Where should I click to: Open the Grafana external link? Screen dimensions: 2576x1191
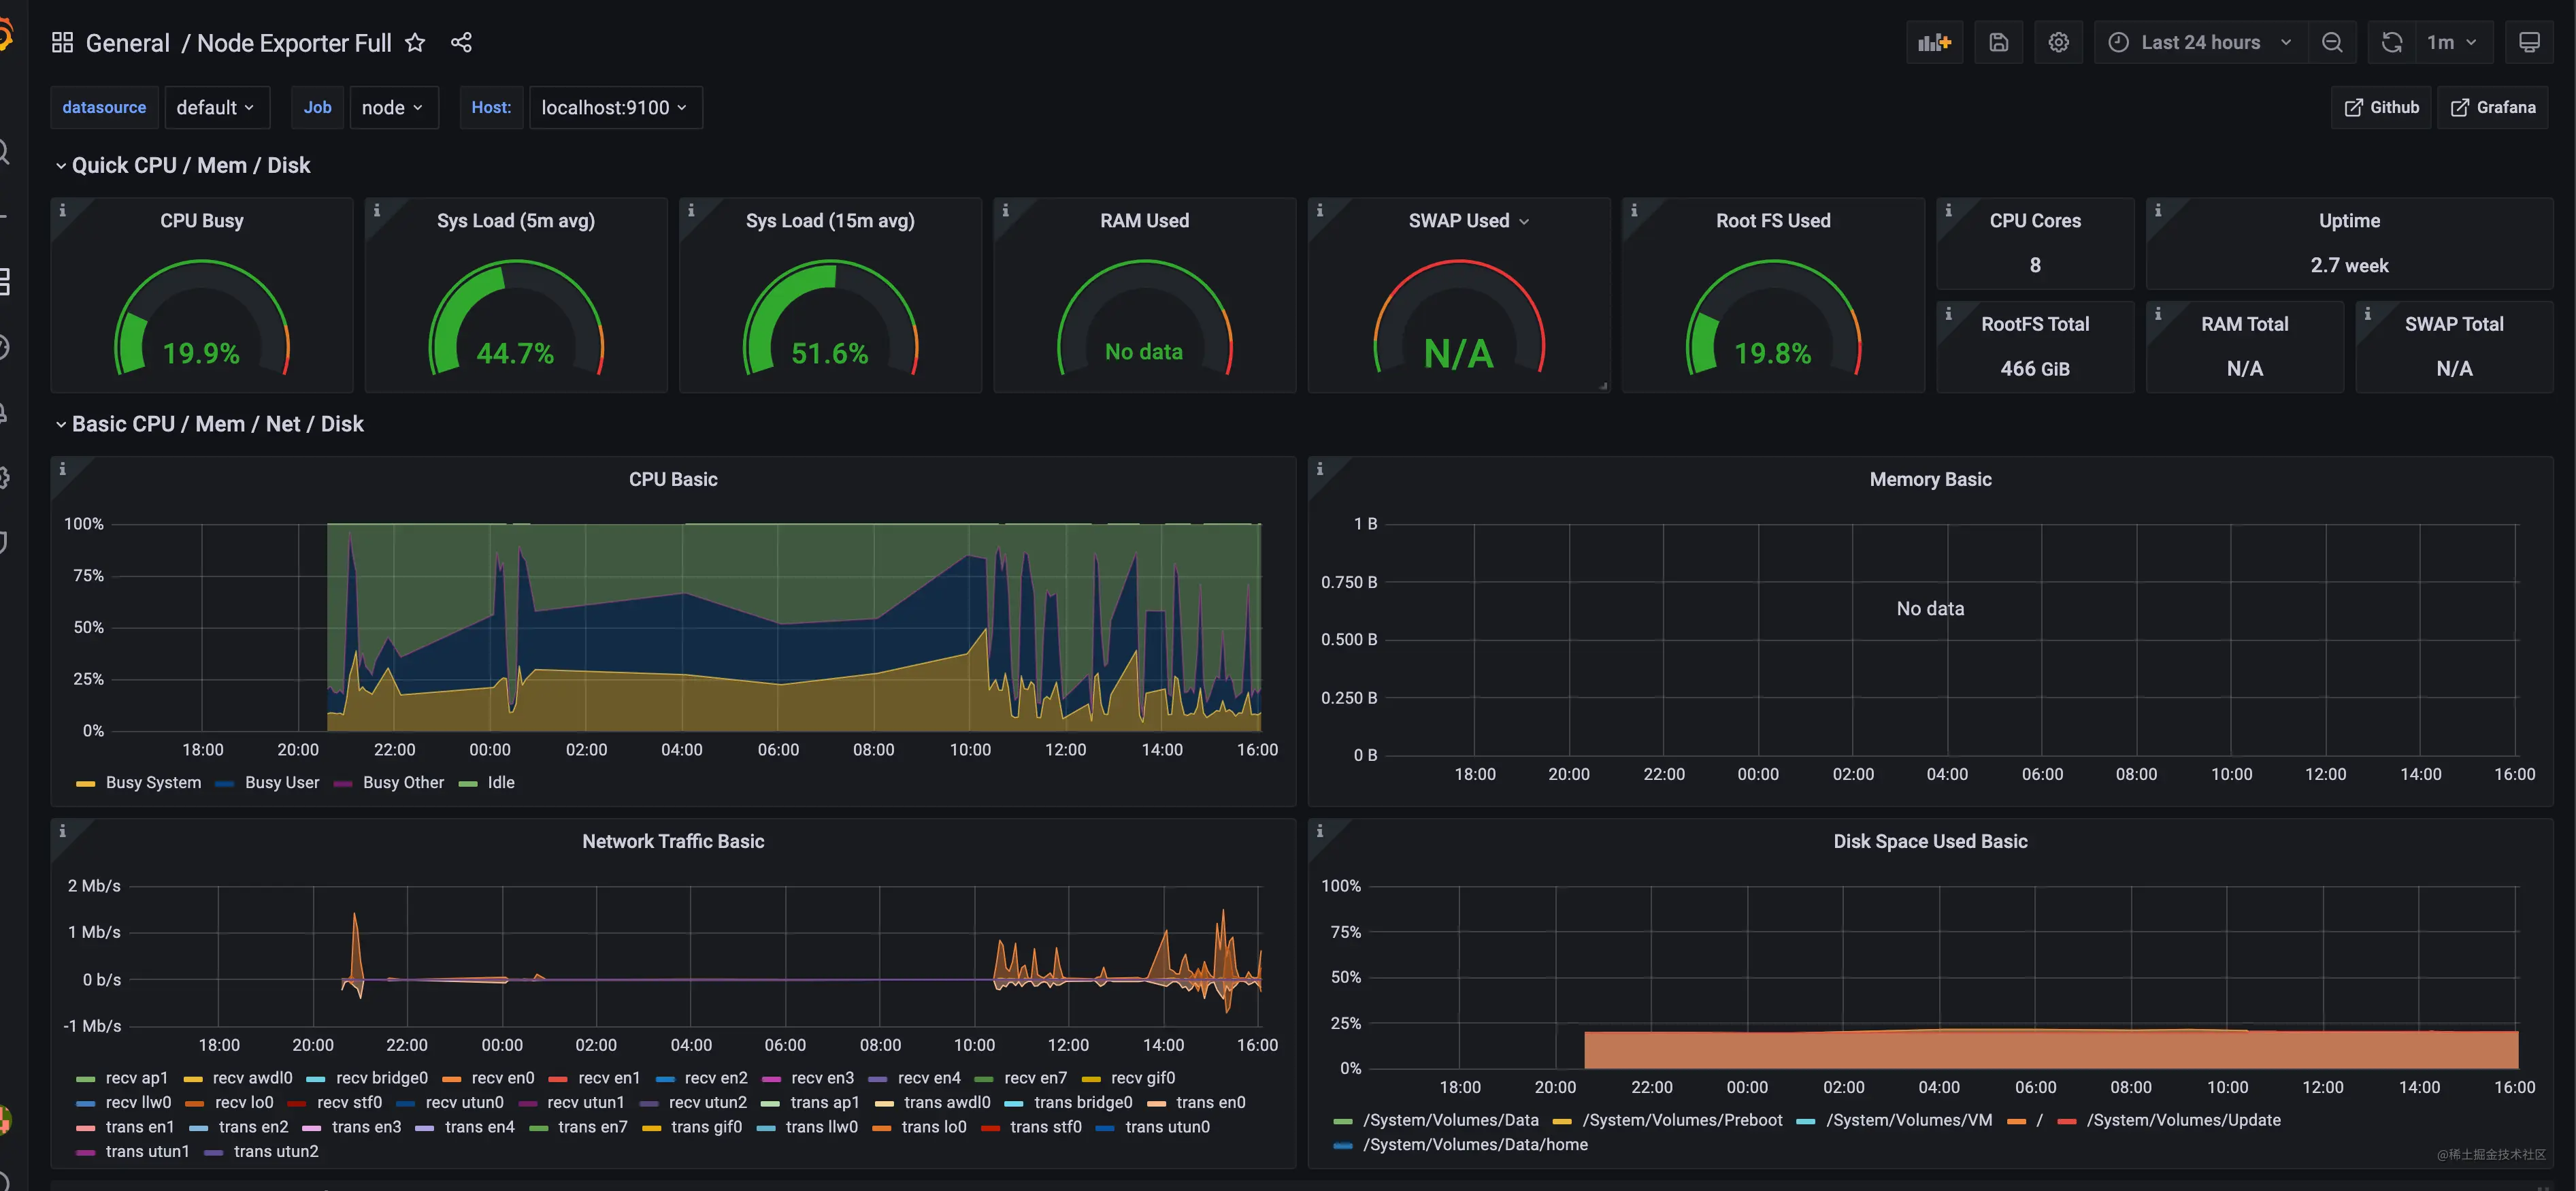pyautogui.click(x=2492, y=107)
